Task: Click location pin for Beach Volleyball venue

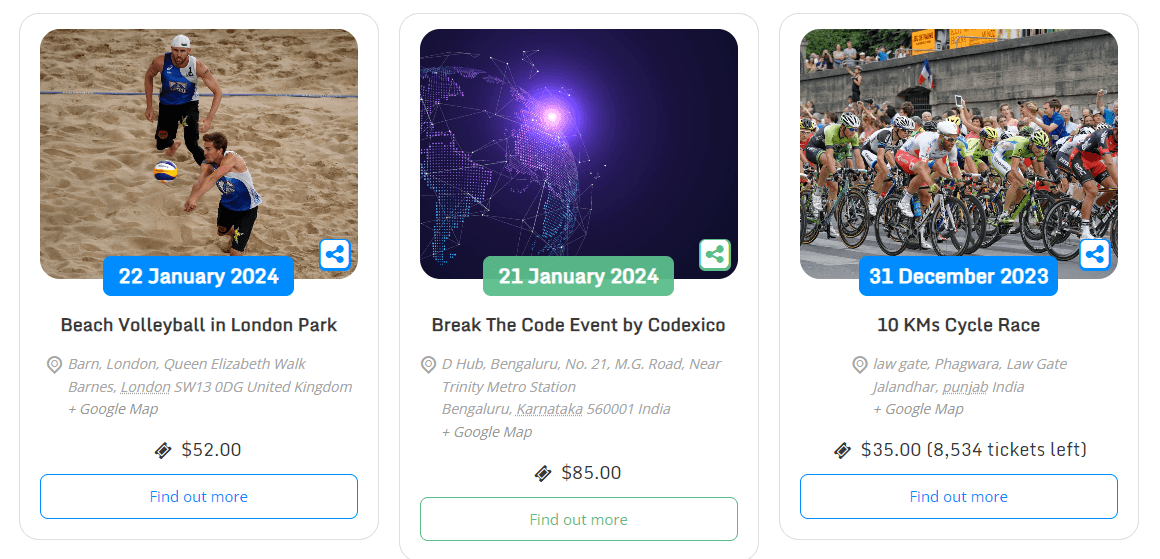Action: (x=55, y=364)
